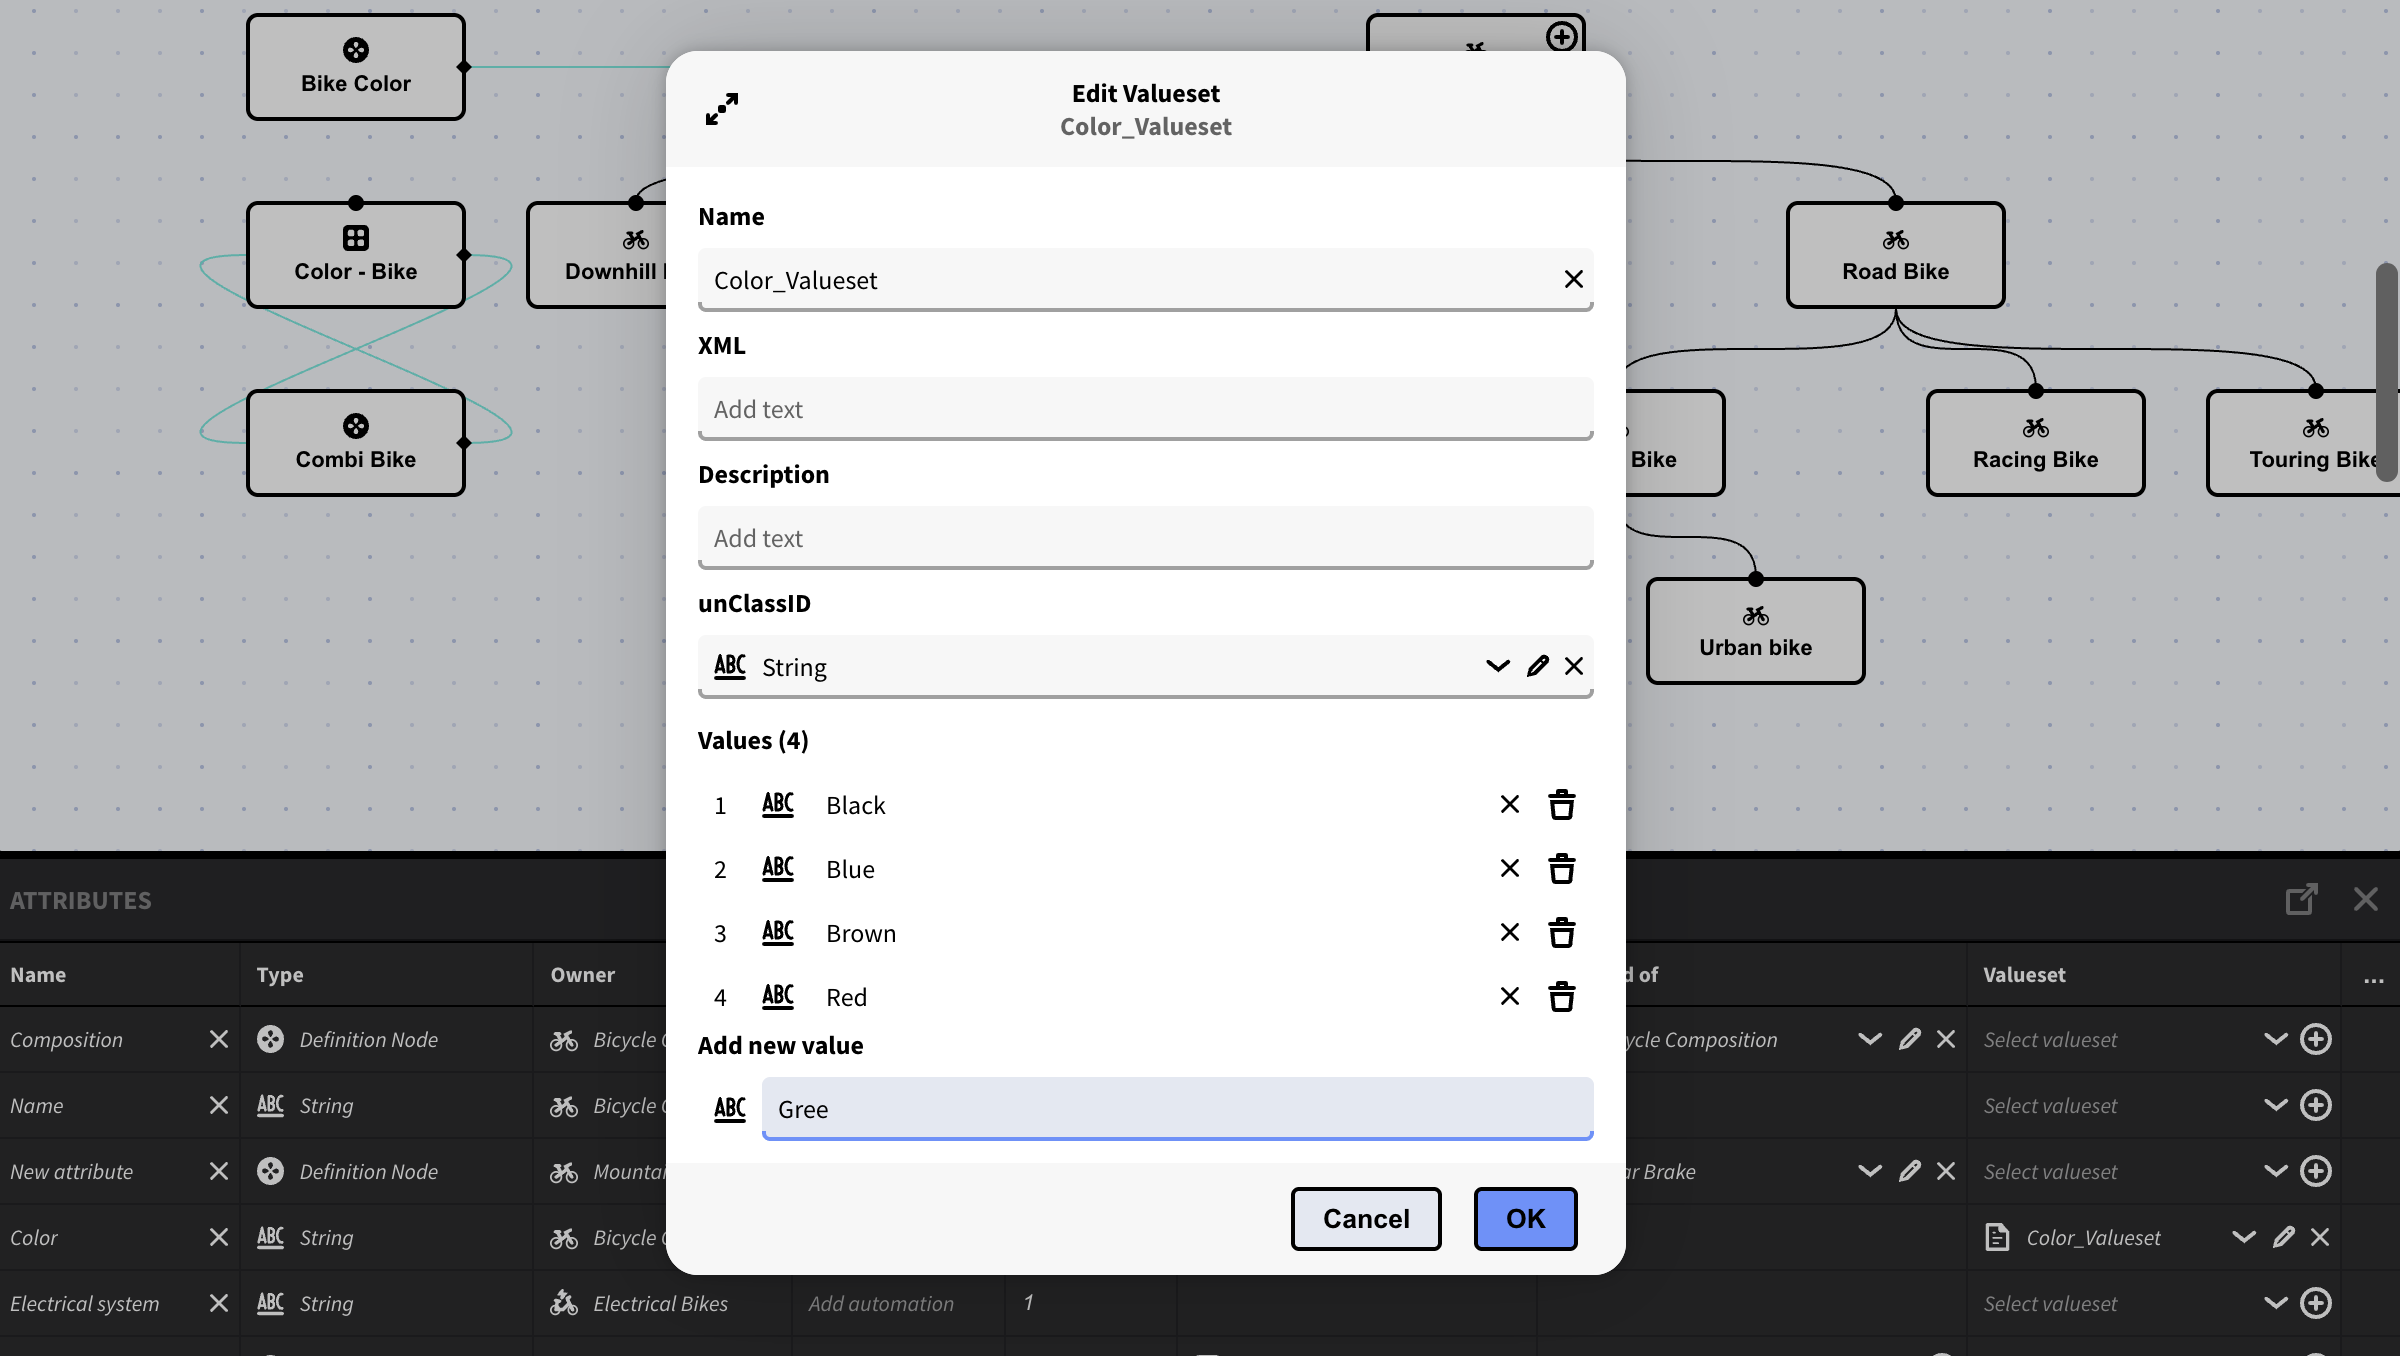
Task: Pop out the Attributes panel
Action: [x=2301, y=899]
